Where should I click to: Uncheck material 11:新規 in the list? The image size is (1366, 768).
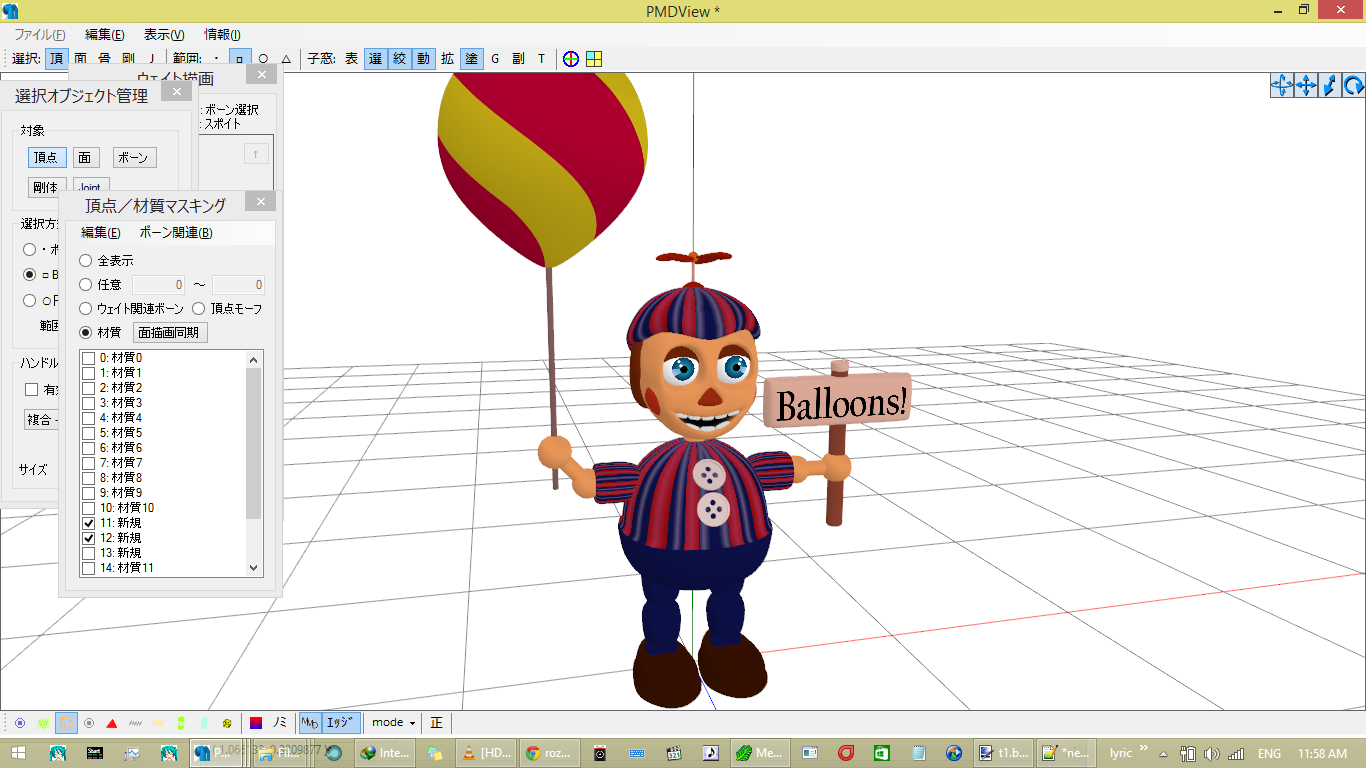(x=89, y=522)
